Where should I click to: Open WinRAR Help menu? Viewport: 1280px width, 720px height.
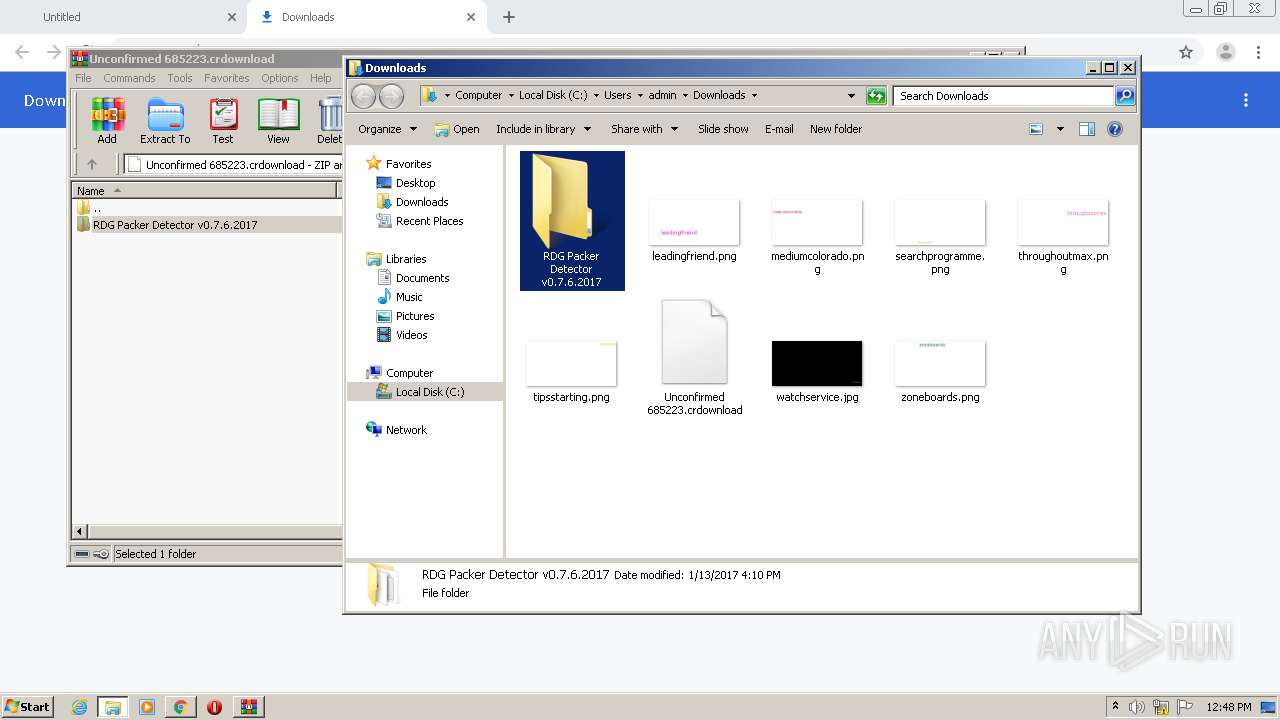click(x=320, y=78)
